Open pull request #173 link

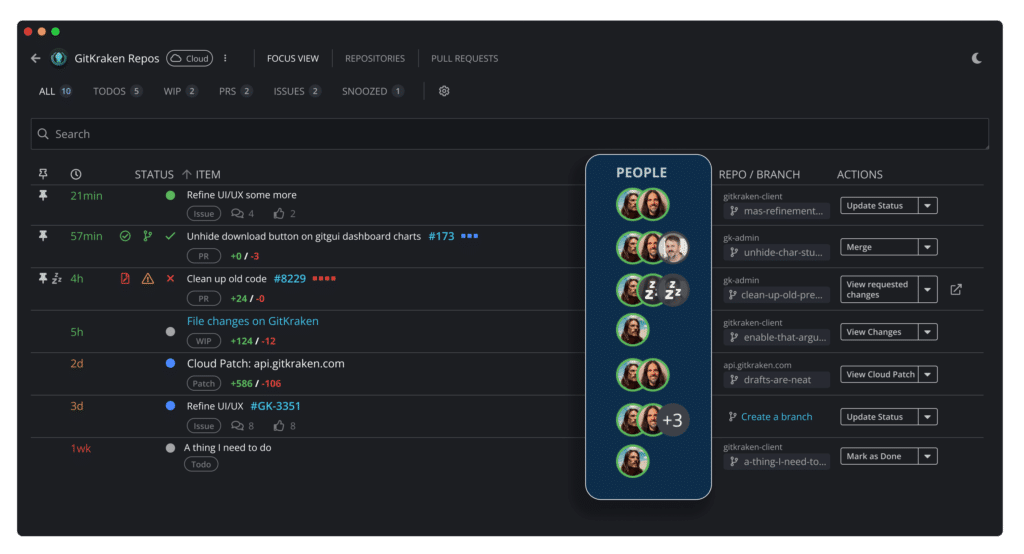441,236
